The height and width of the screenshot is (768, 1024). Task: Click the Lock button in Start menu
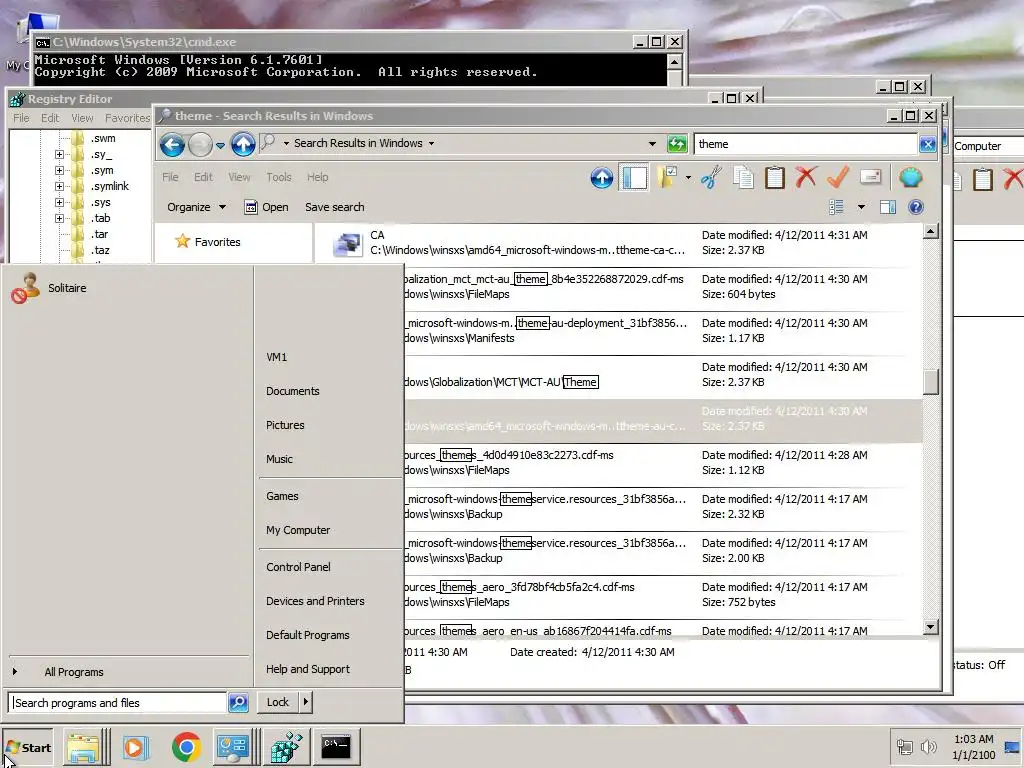pos(278,702)
